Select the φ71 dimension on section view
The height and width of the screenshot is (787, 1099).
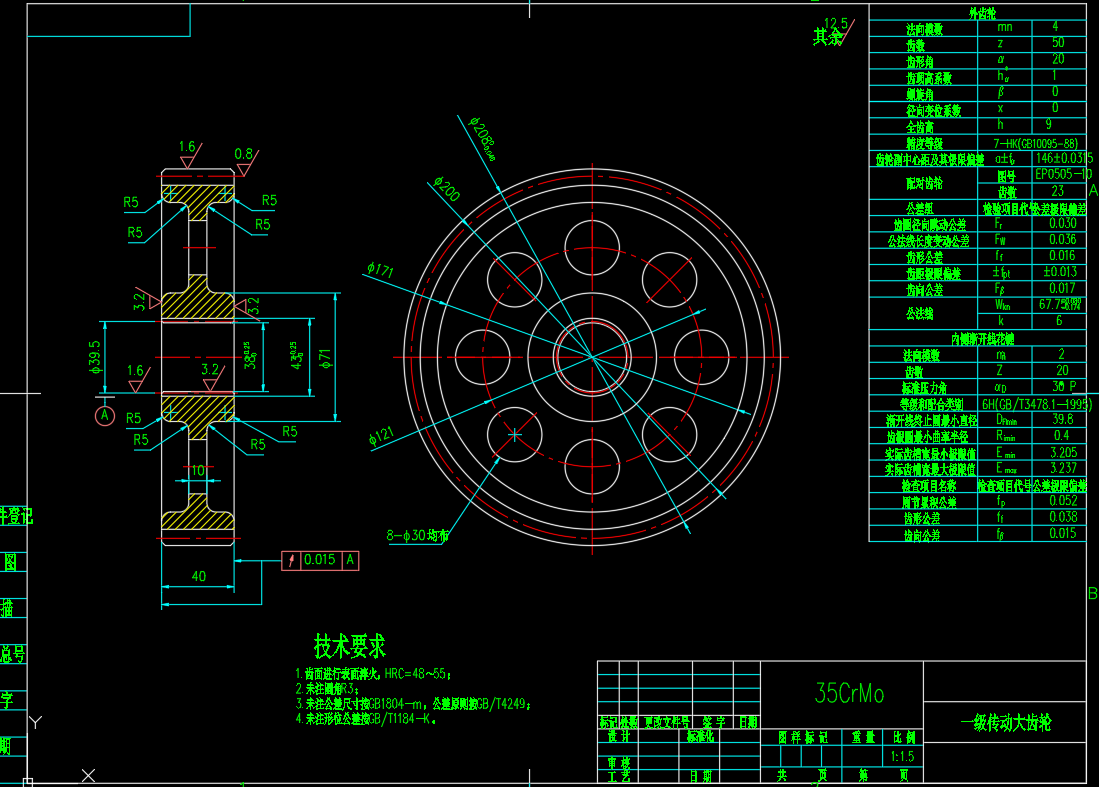click(x=325, y=354)
